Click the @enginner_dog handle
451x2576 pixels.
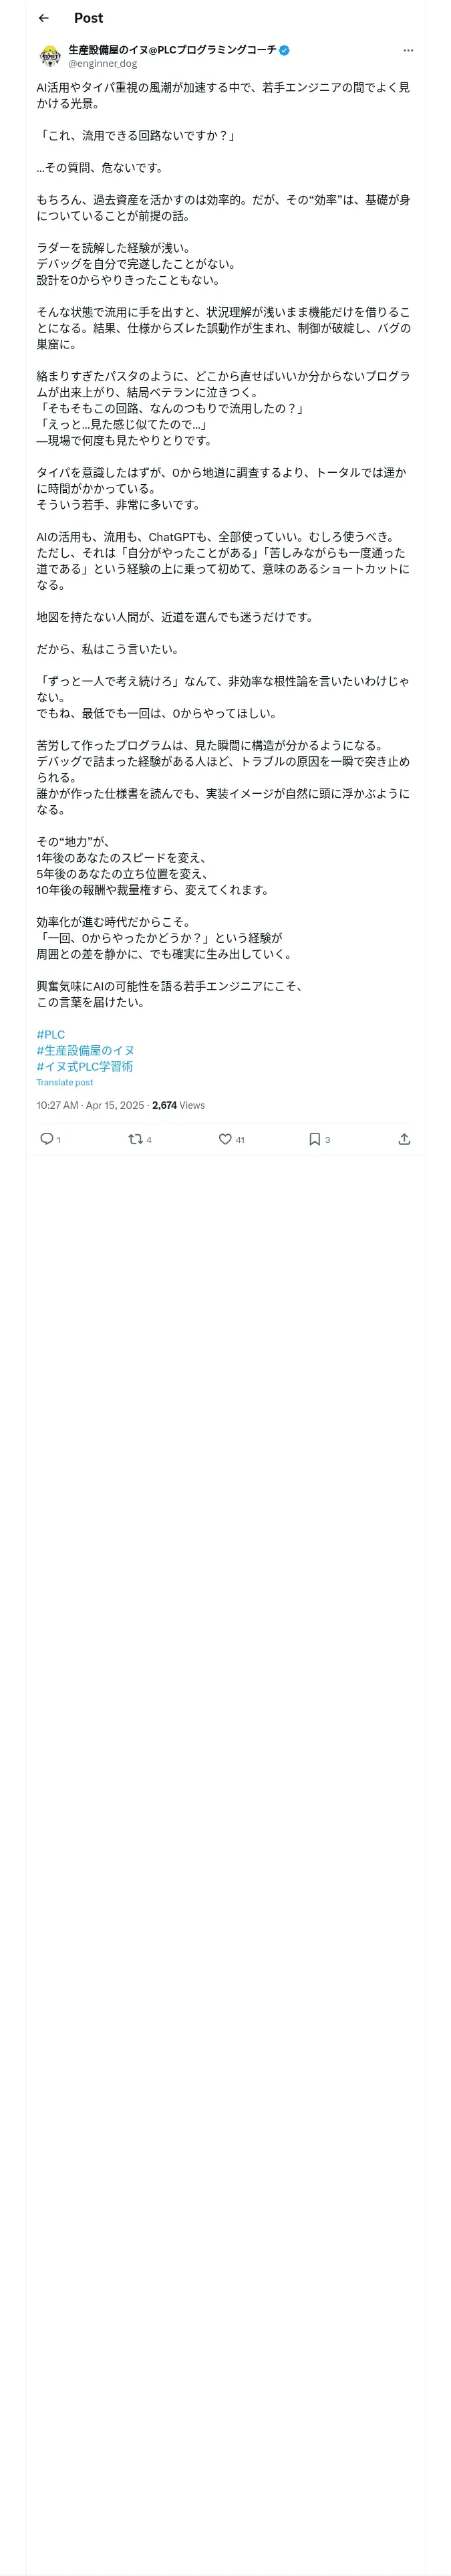pyautogui.click(x=102, y=63)
